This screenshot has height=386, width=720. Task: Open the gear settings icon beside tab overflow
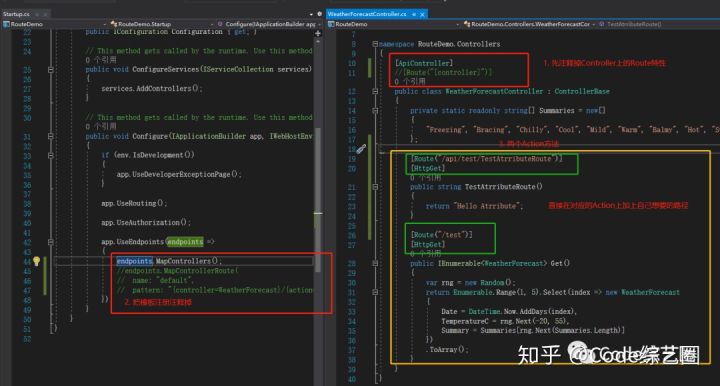[x=320, y=14]
